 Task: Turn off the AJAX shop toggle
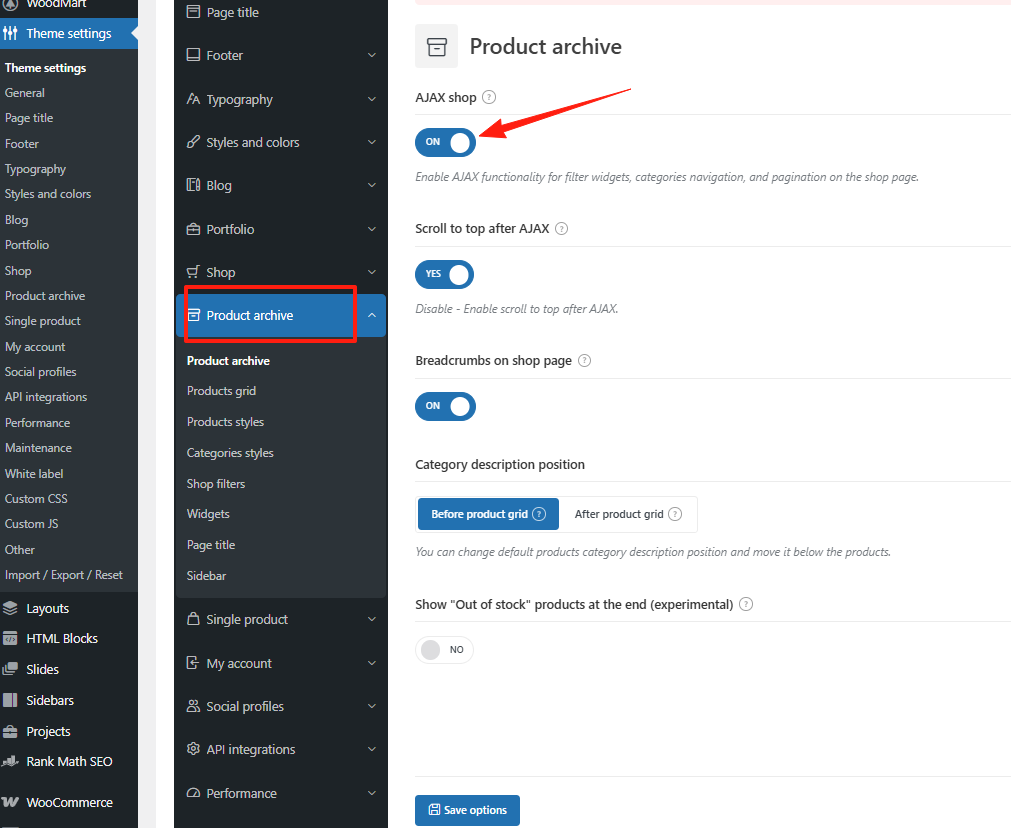(445, 142)
